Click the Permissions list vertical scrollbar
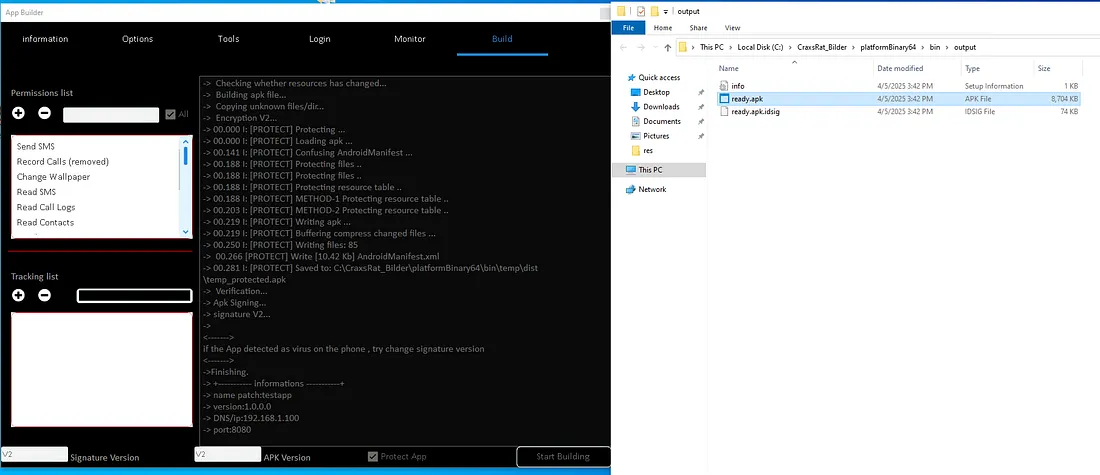1100x475 pixels. [185, 187]
